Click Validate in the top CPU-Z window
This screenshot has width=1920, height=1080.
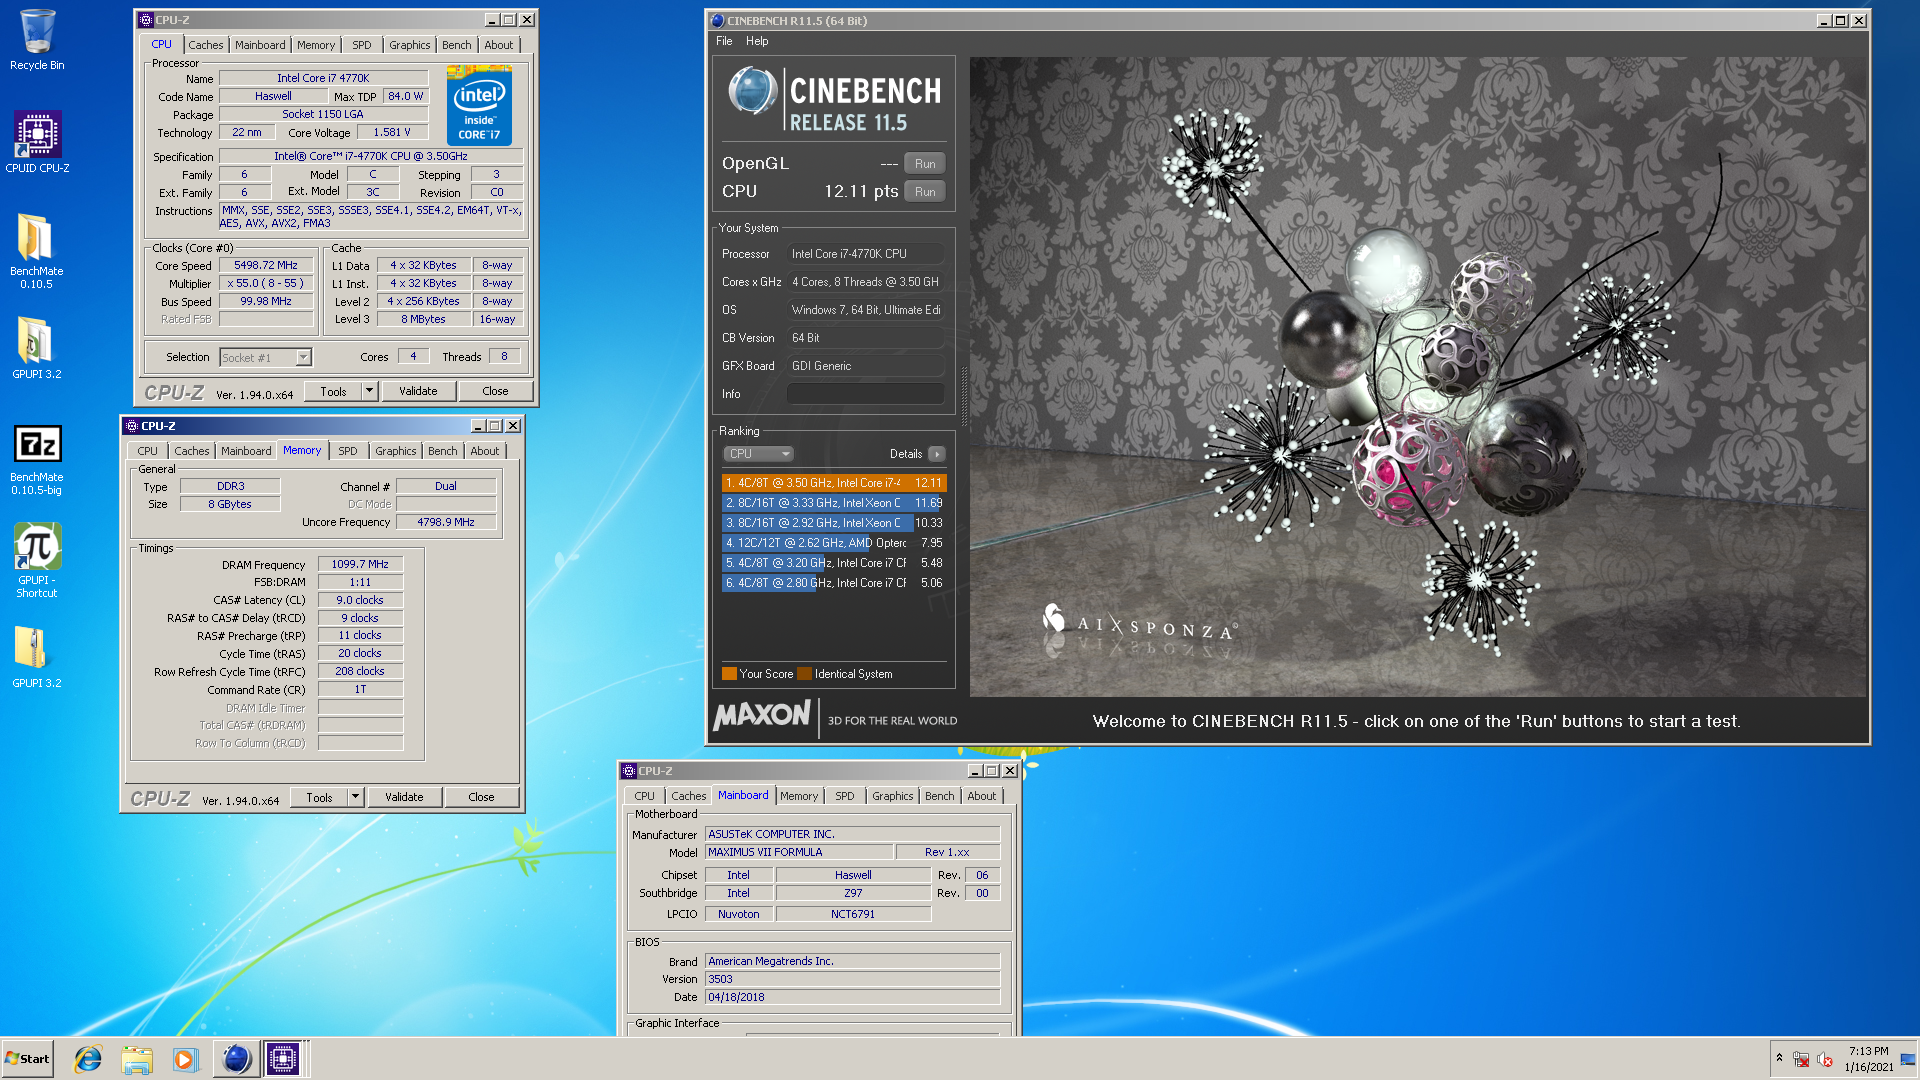coord(418,391)
